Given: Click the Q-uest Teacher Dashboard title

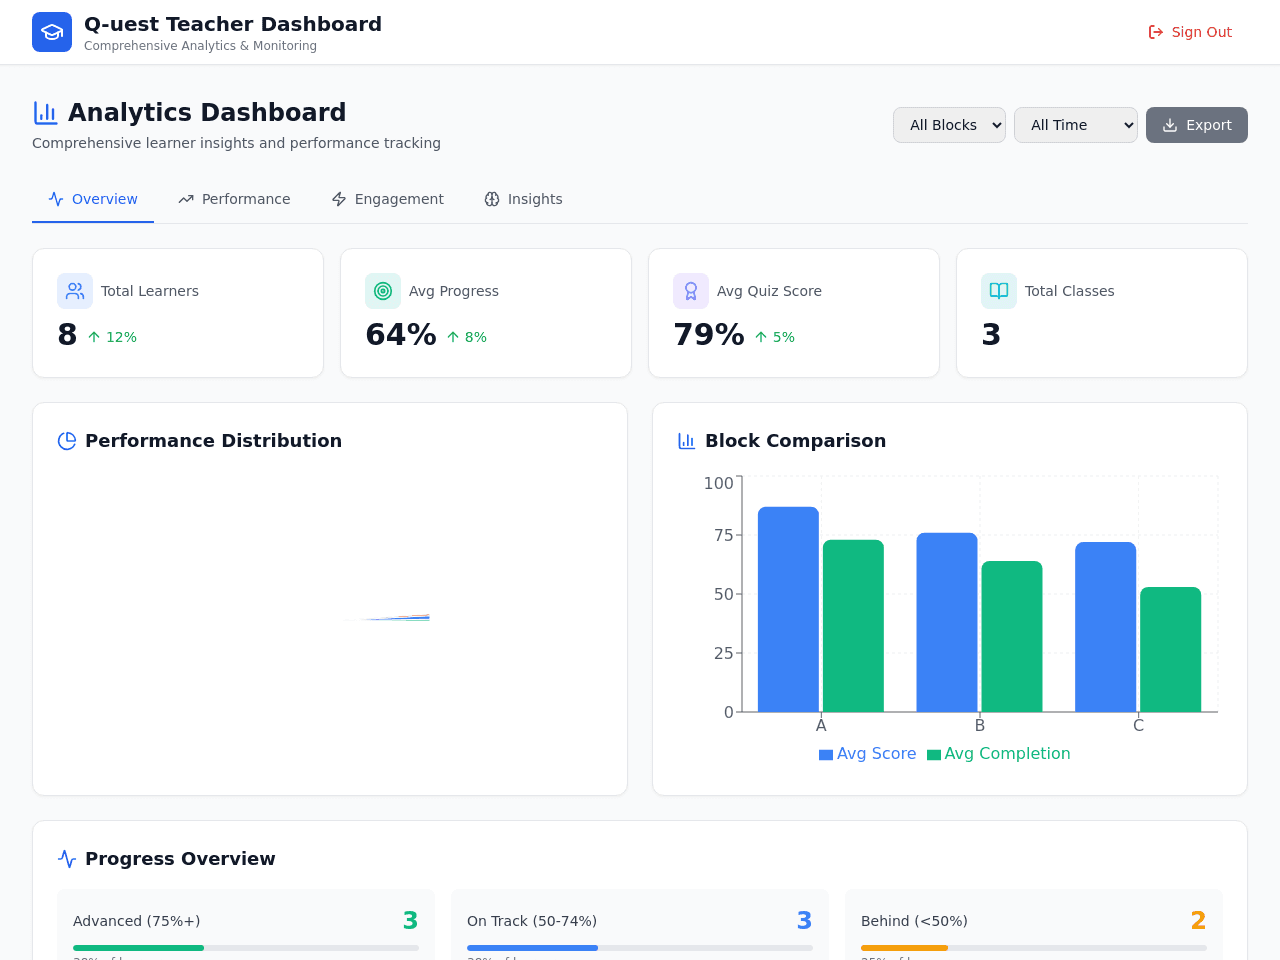Looking at the screenshot, I should [x=233, y=24].
